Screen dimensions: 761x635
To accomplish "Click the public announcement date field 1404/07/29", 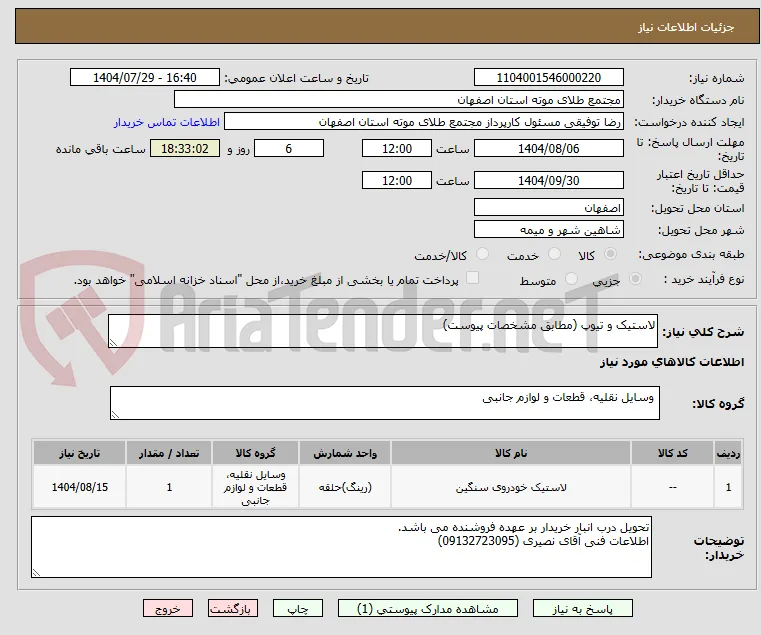I will pyautogui.click(x=145, y=78).
